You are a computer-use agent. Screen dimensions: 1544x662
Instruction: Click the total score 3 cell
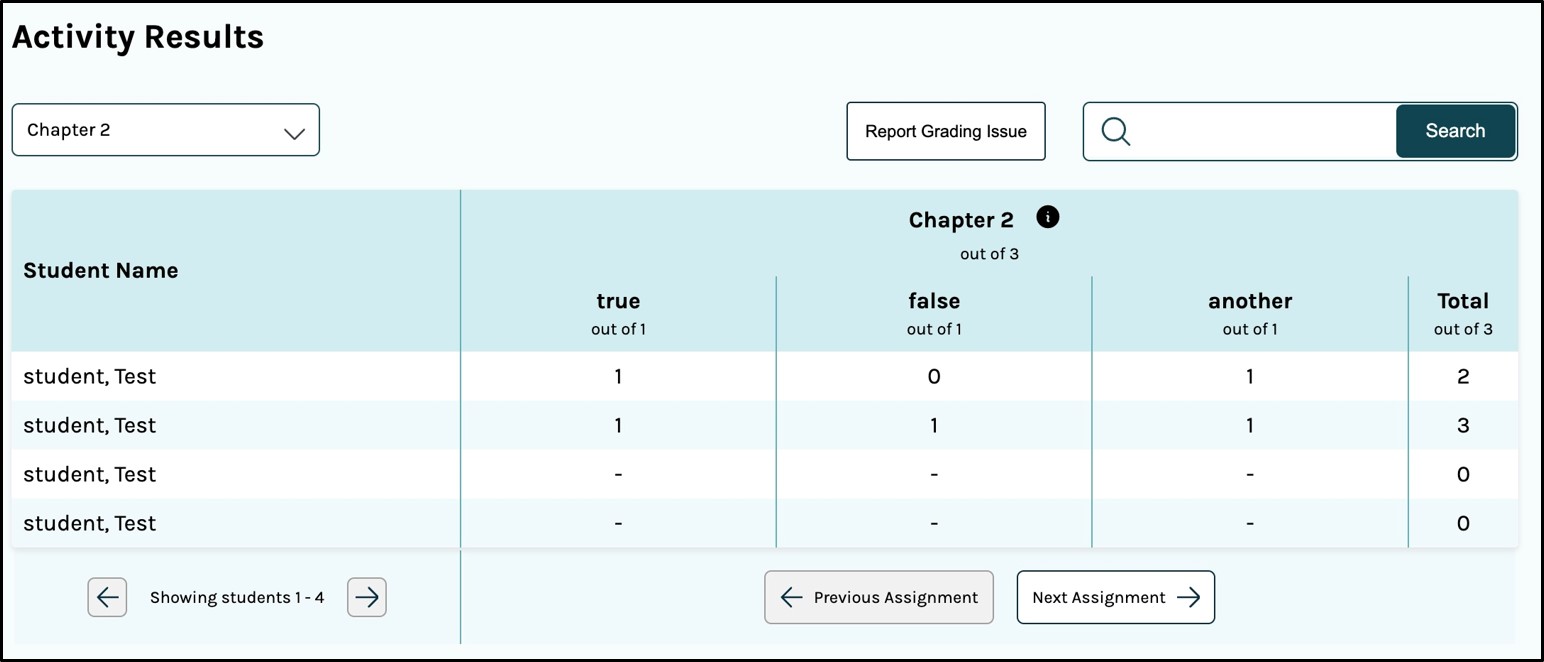(x=1463, y=425)
